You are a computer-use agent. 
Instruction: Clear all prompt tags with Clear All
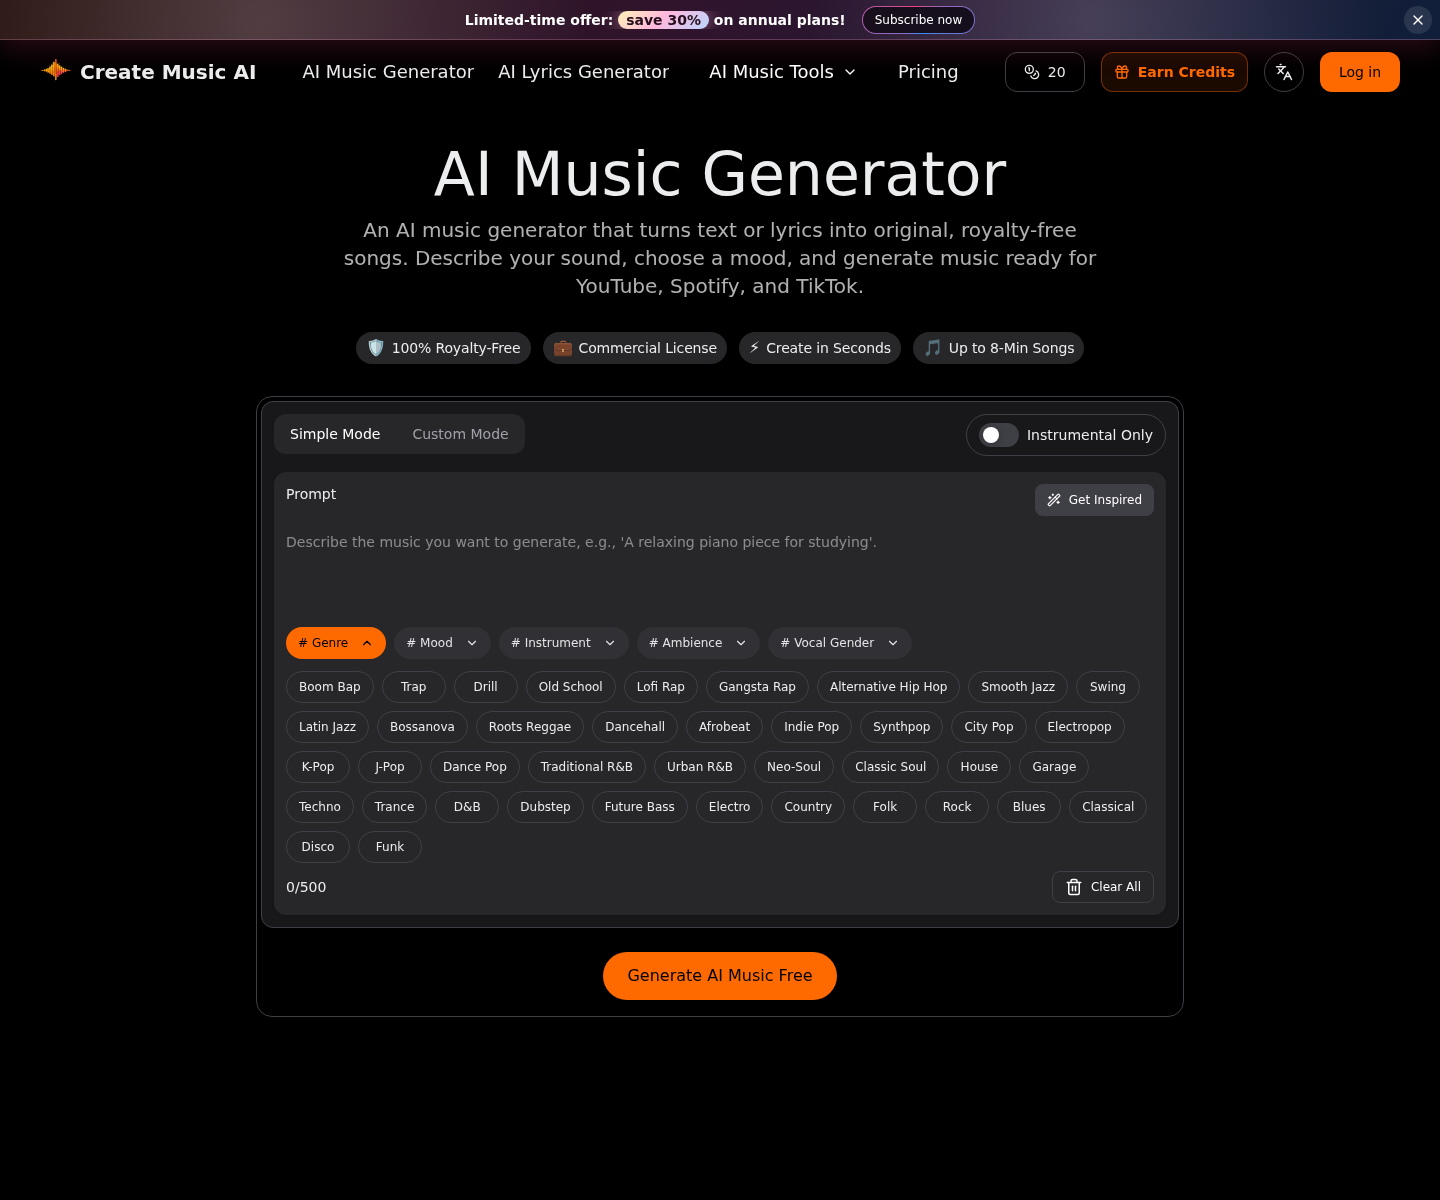click(1103, 887)
